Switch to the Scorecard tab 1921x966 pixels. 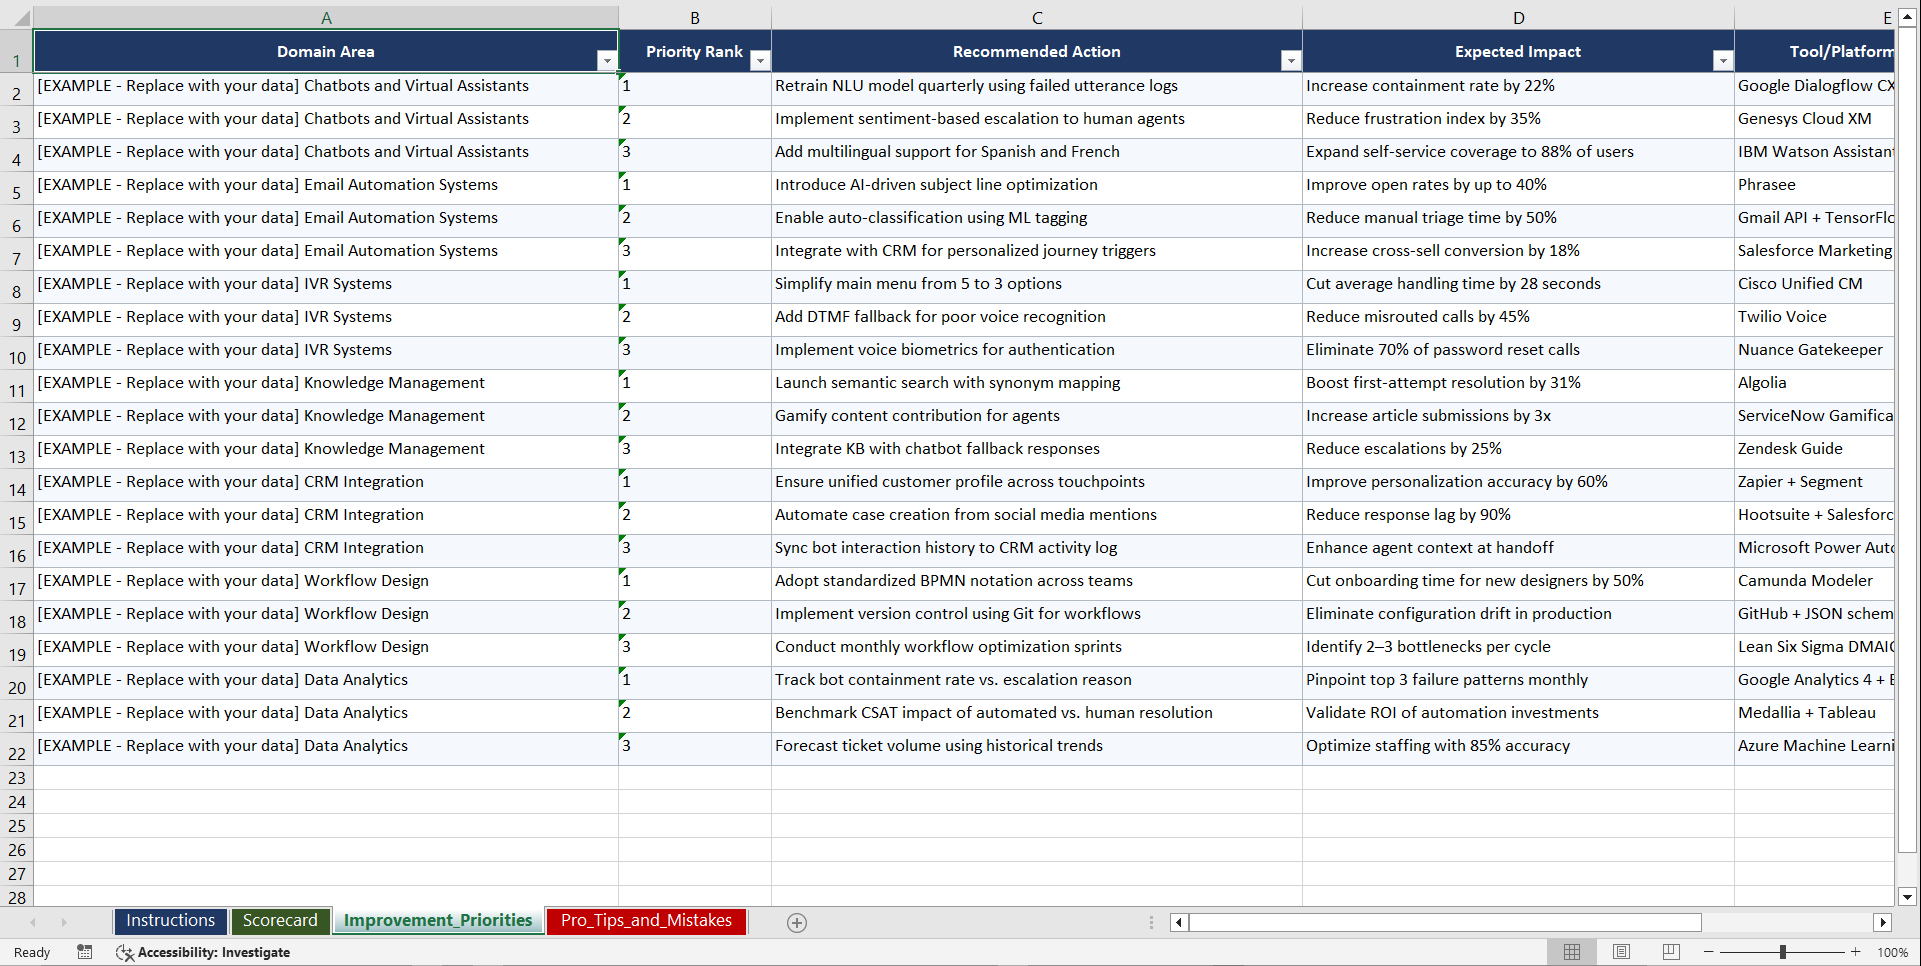281,921
